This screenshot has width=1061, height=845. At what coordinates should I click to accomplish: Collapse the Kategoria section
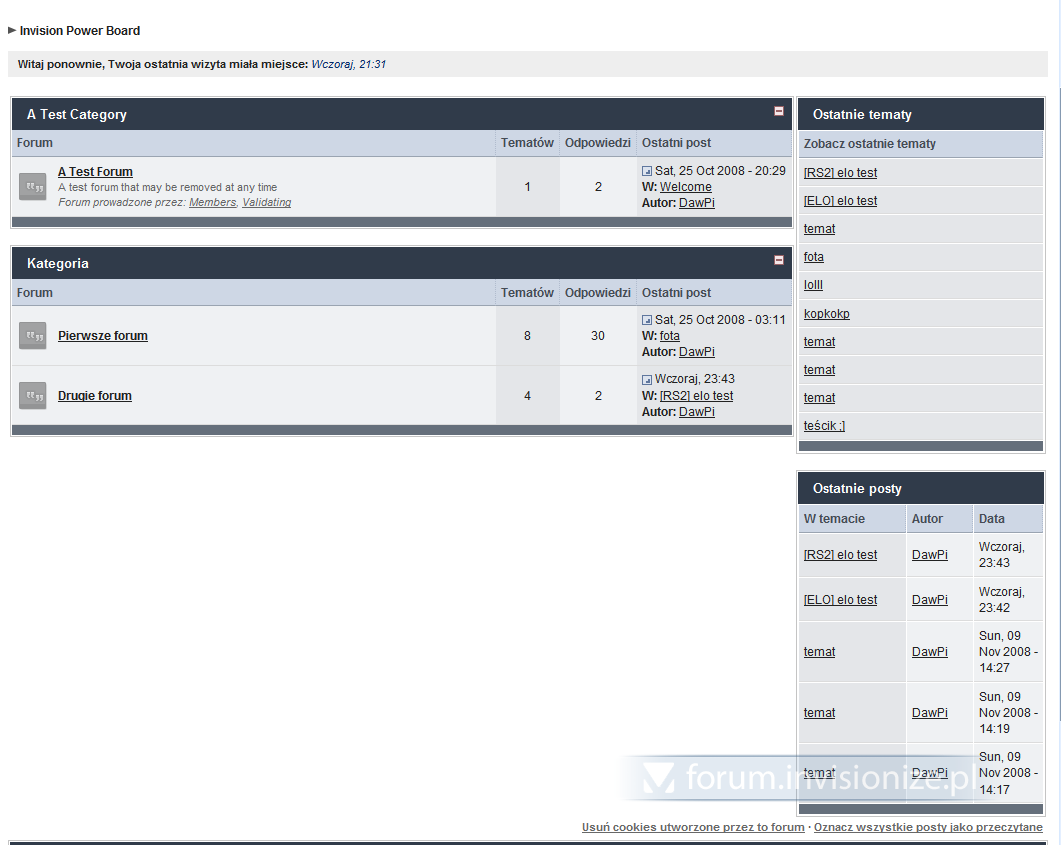[x=779, y=261]
